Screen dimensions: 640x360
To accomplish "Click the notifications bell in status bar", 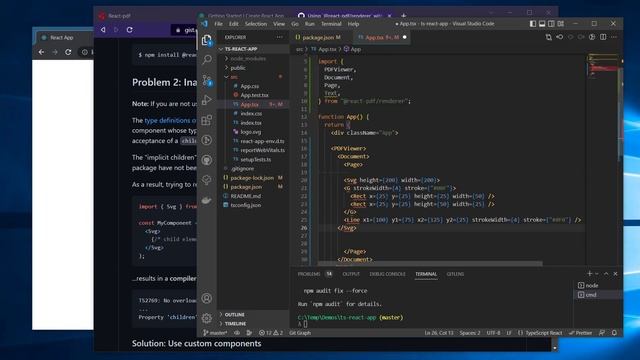I will (614, 333).
